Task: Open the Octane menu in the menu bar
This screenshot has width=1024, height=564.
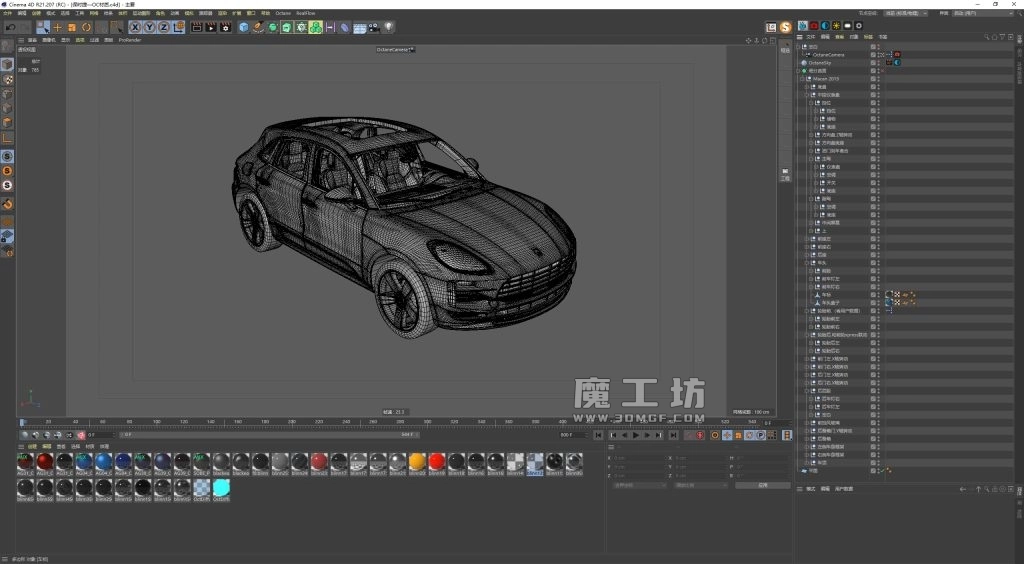Action: [283, 13]
